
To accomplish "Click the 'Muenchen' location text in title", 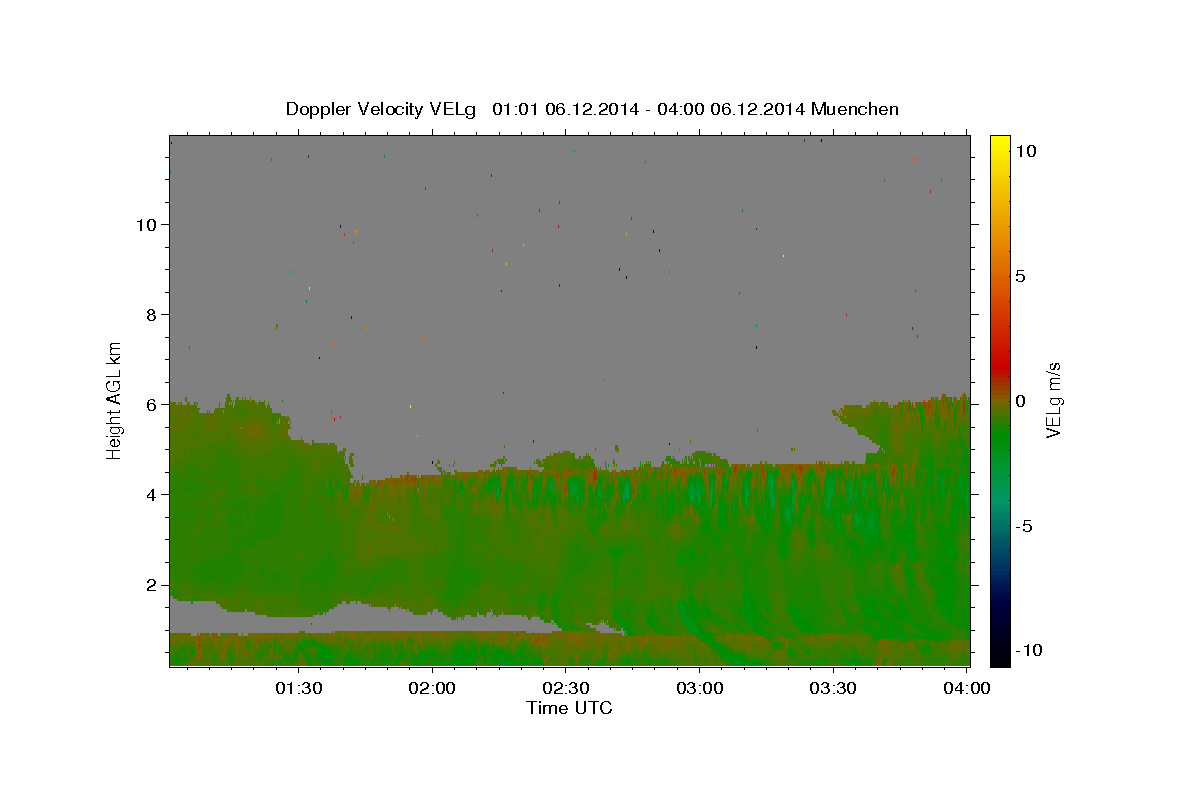I will point(855,109).
